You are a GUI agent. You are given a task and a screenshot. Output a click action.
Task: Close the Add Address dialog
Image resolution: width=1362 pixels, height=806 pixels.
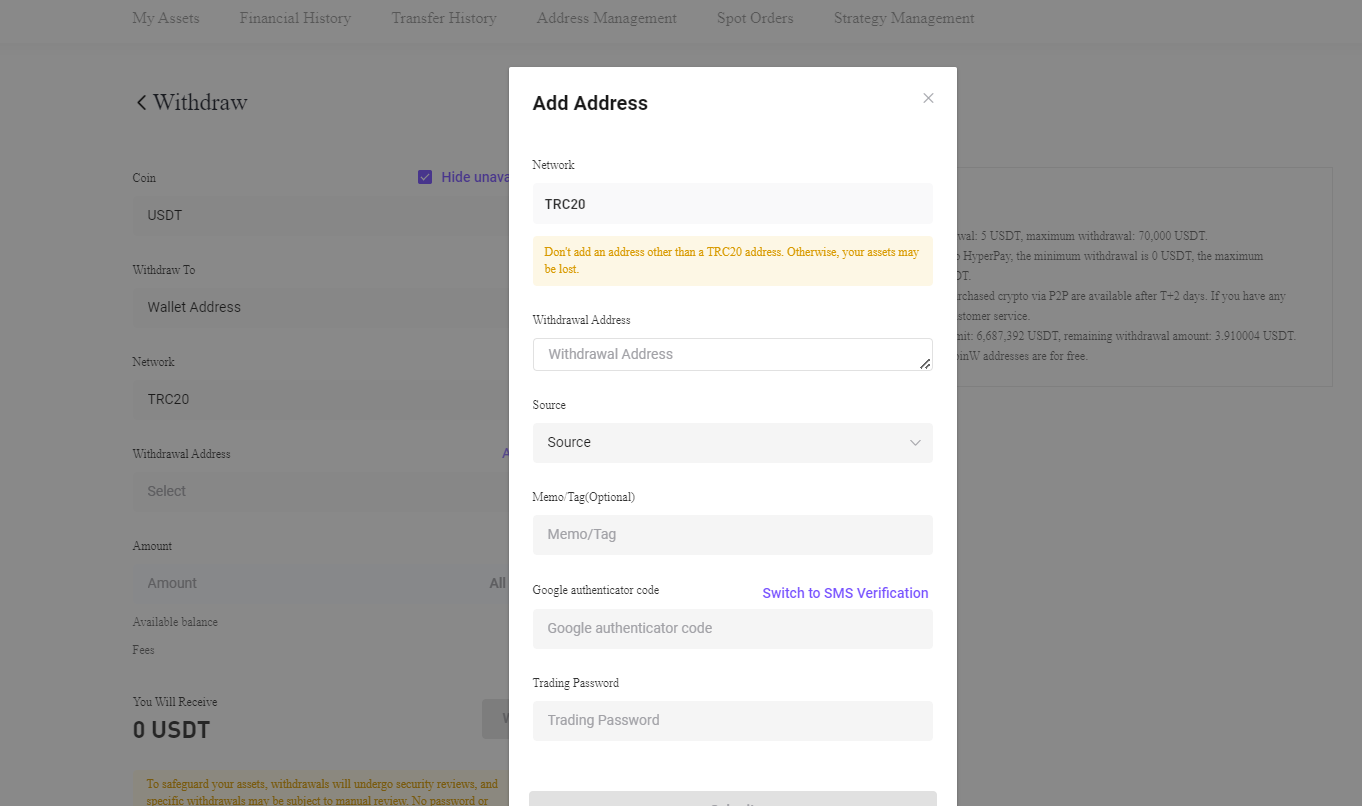coord(928,97)
